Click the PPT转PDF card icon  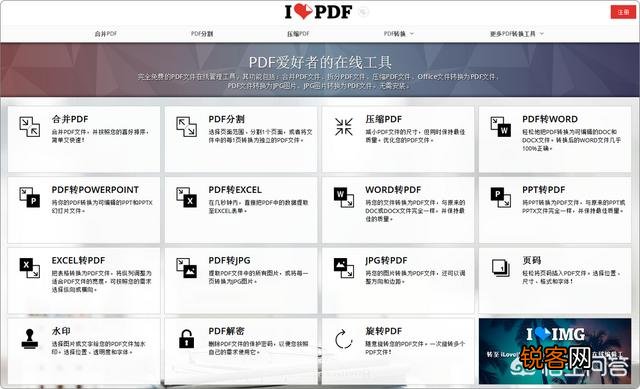(500, 197)
